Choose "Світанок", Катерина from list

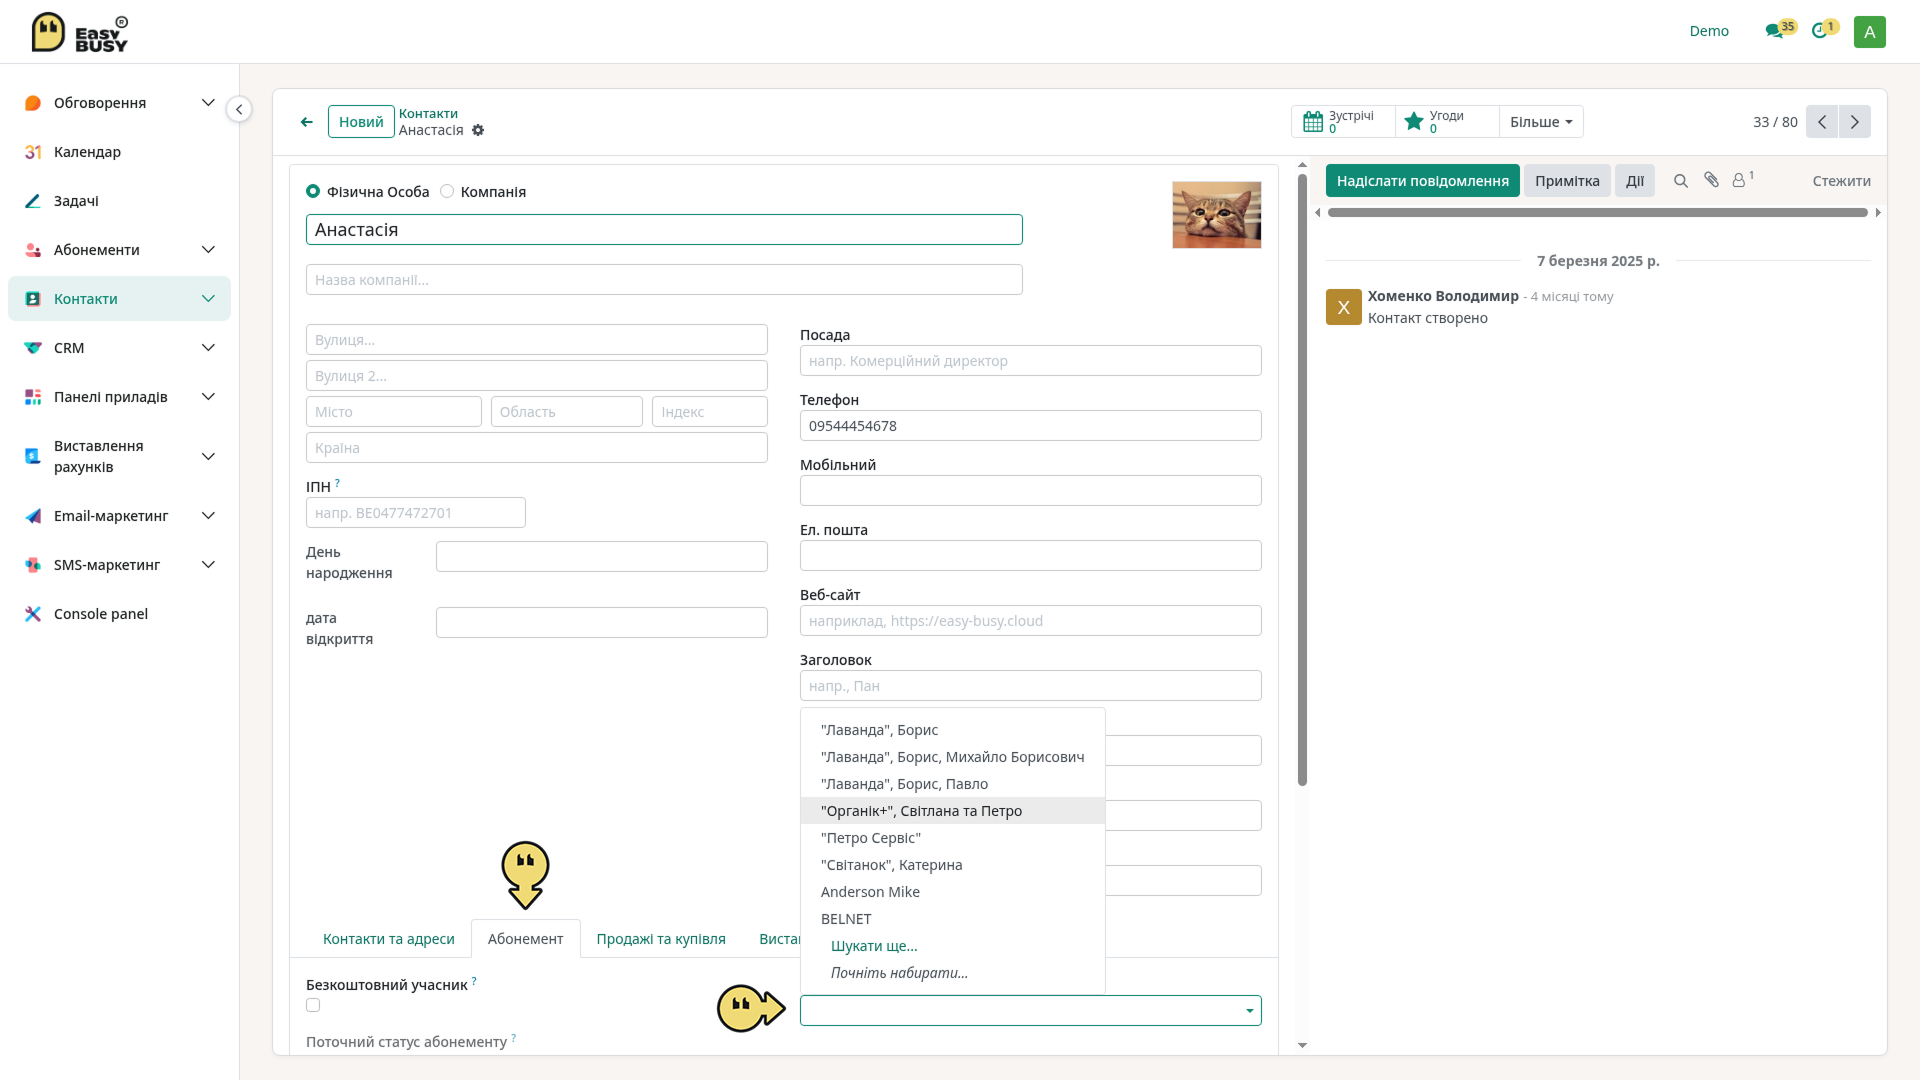[x=953, y=865]
